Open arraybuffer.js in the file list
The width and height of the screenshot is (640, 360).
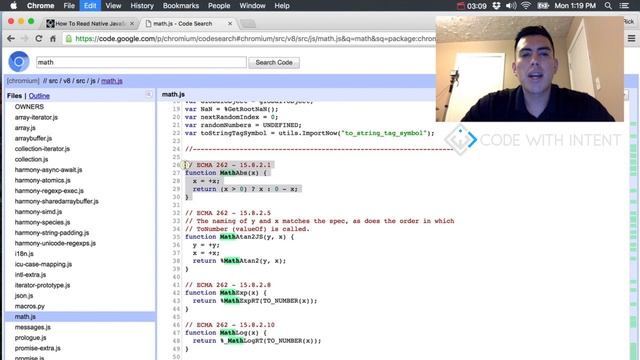33,138
